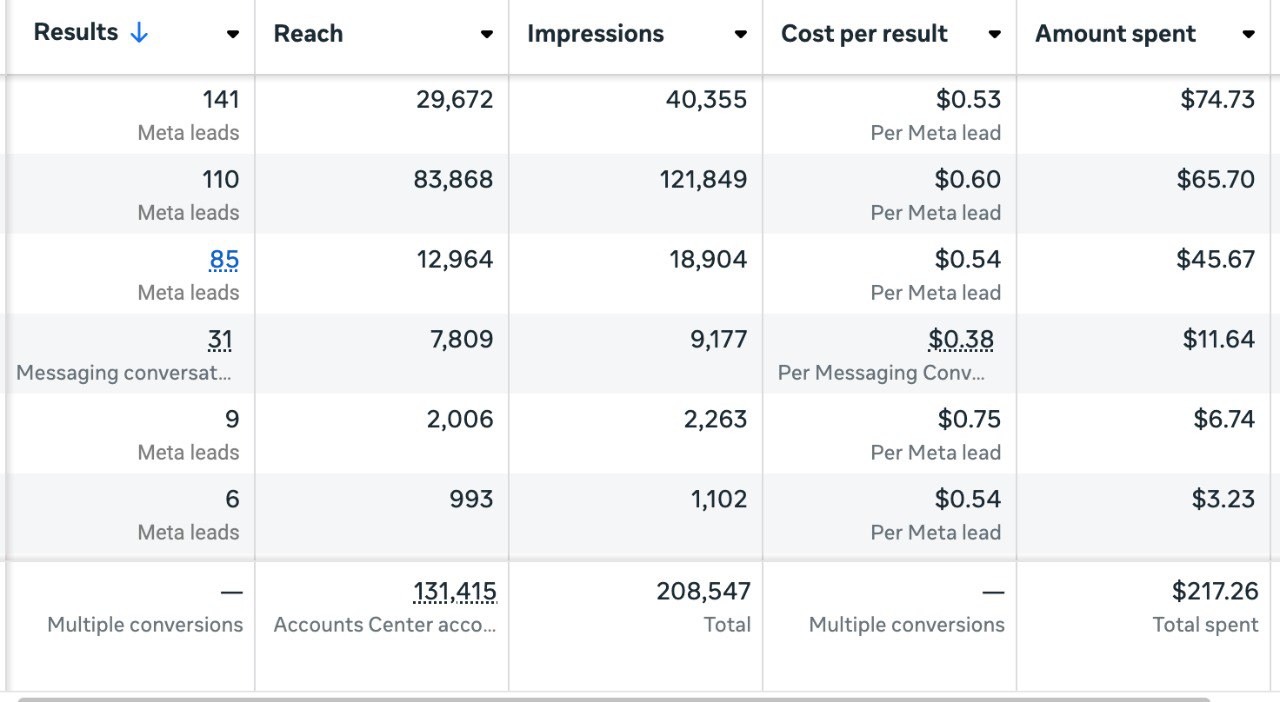
Task: Expand the Impressions column dropdown caret
Action: coord(740,34)
